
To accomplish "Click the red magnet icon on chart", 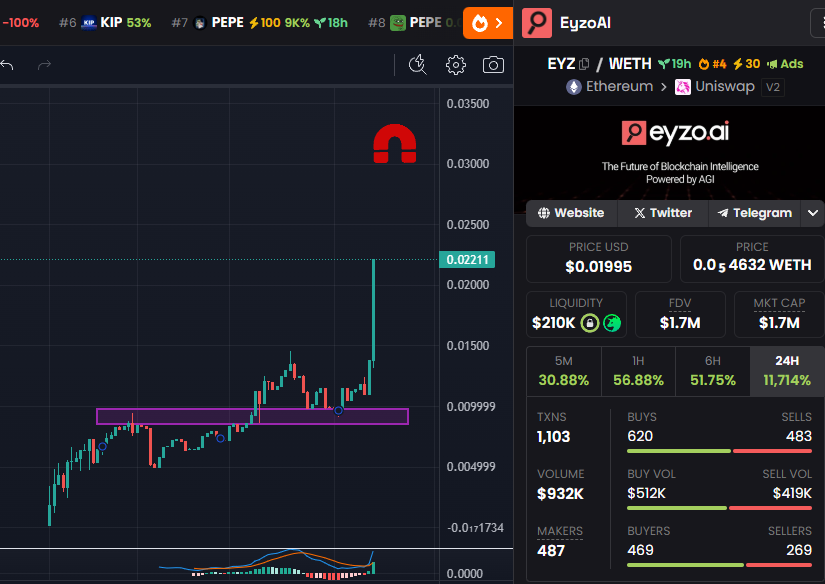I will coord(395,144).
